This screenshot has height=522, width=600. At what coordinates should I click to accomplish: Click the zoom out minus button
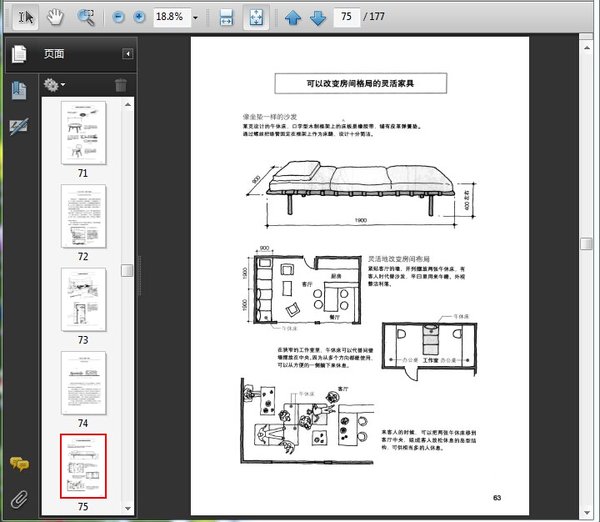(x=119, y=17)
